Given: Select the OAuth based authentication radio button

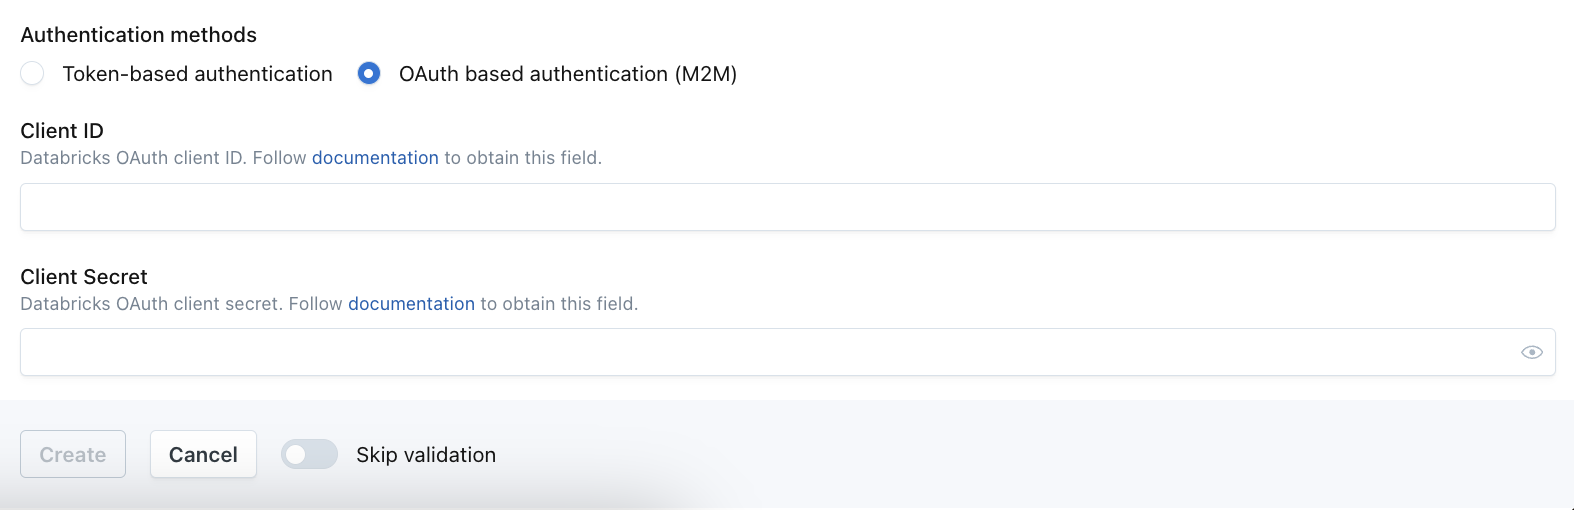Looking at the screenshot, I should point(369,74).
